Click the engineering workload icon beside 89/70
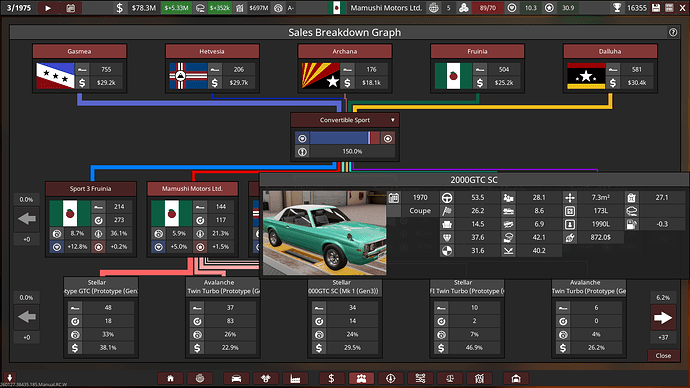 pyautogui.click(x=464, y=8)
